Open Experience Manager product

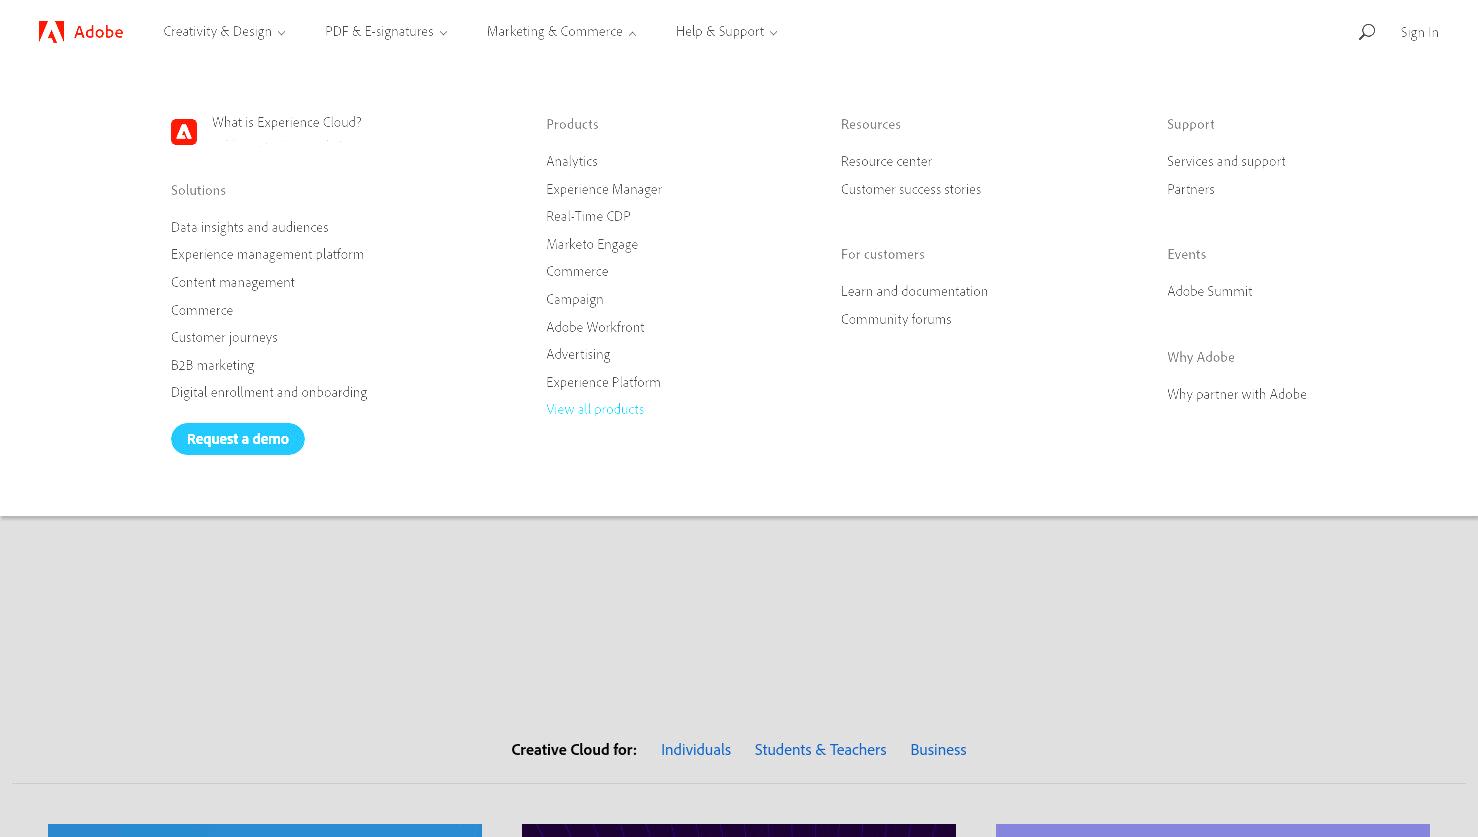(604, 189)
